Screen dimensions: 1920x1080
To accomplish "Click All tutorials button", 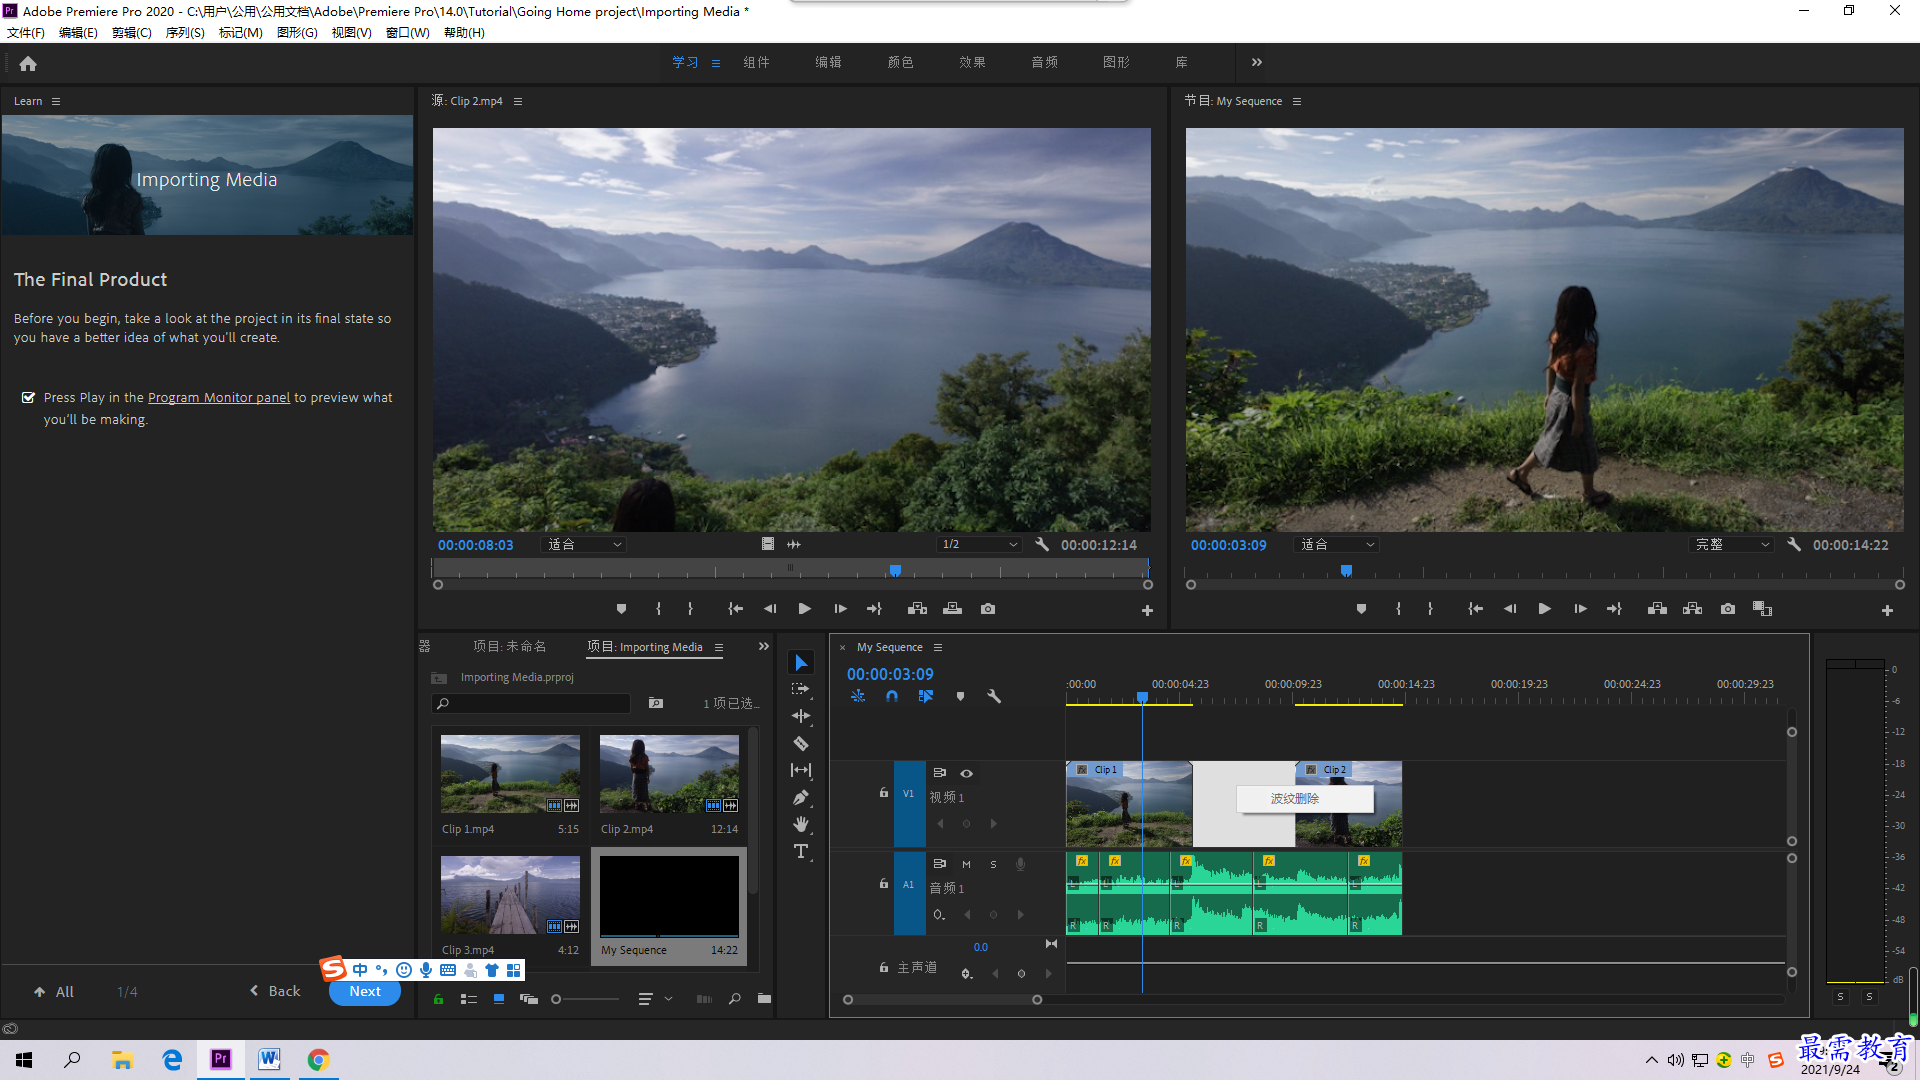I will pos(54,991).
